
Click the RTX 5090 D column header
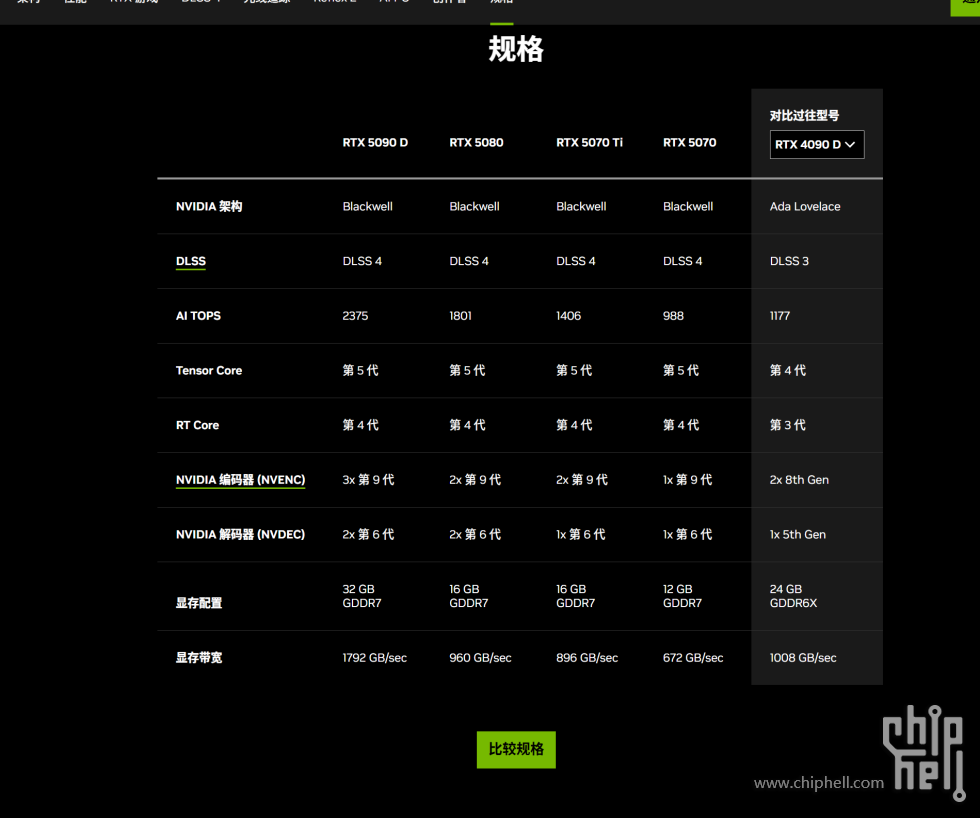pyautogui.click(x=375, y=142)
